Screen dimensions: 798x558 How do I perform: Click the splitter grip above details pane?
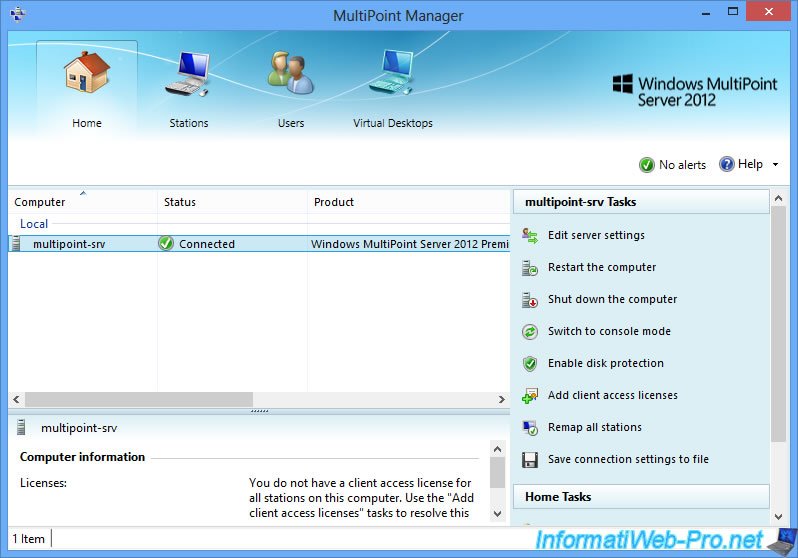[260, 410]
